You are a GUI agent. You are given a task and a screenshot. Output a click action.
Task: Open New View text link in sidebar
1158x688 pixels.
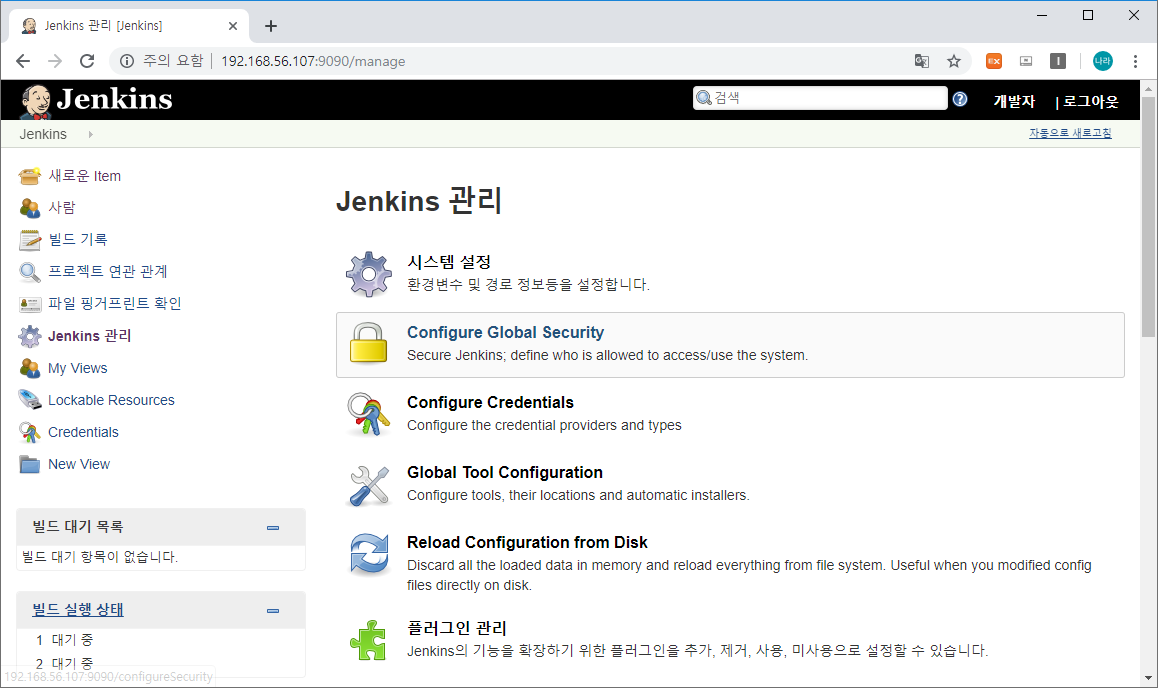tap(79, 464)
